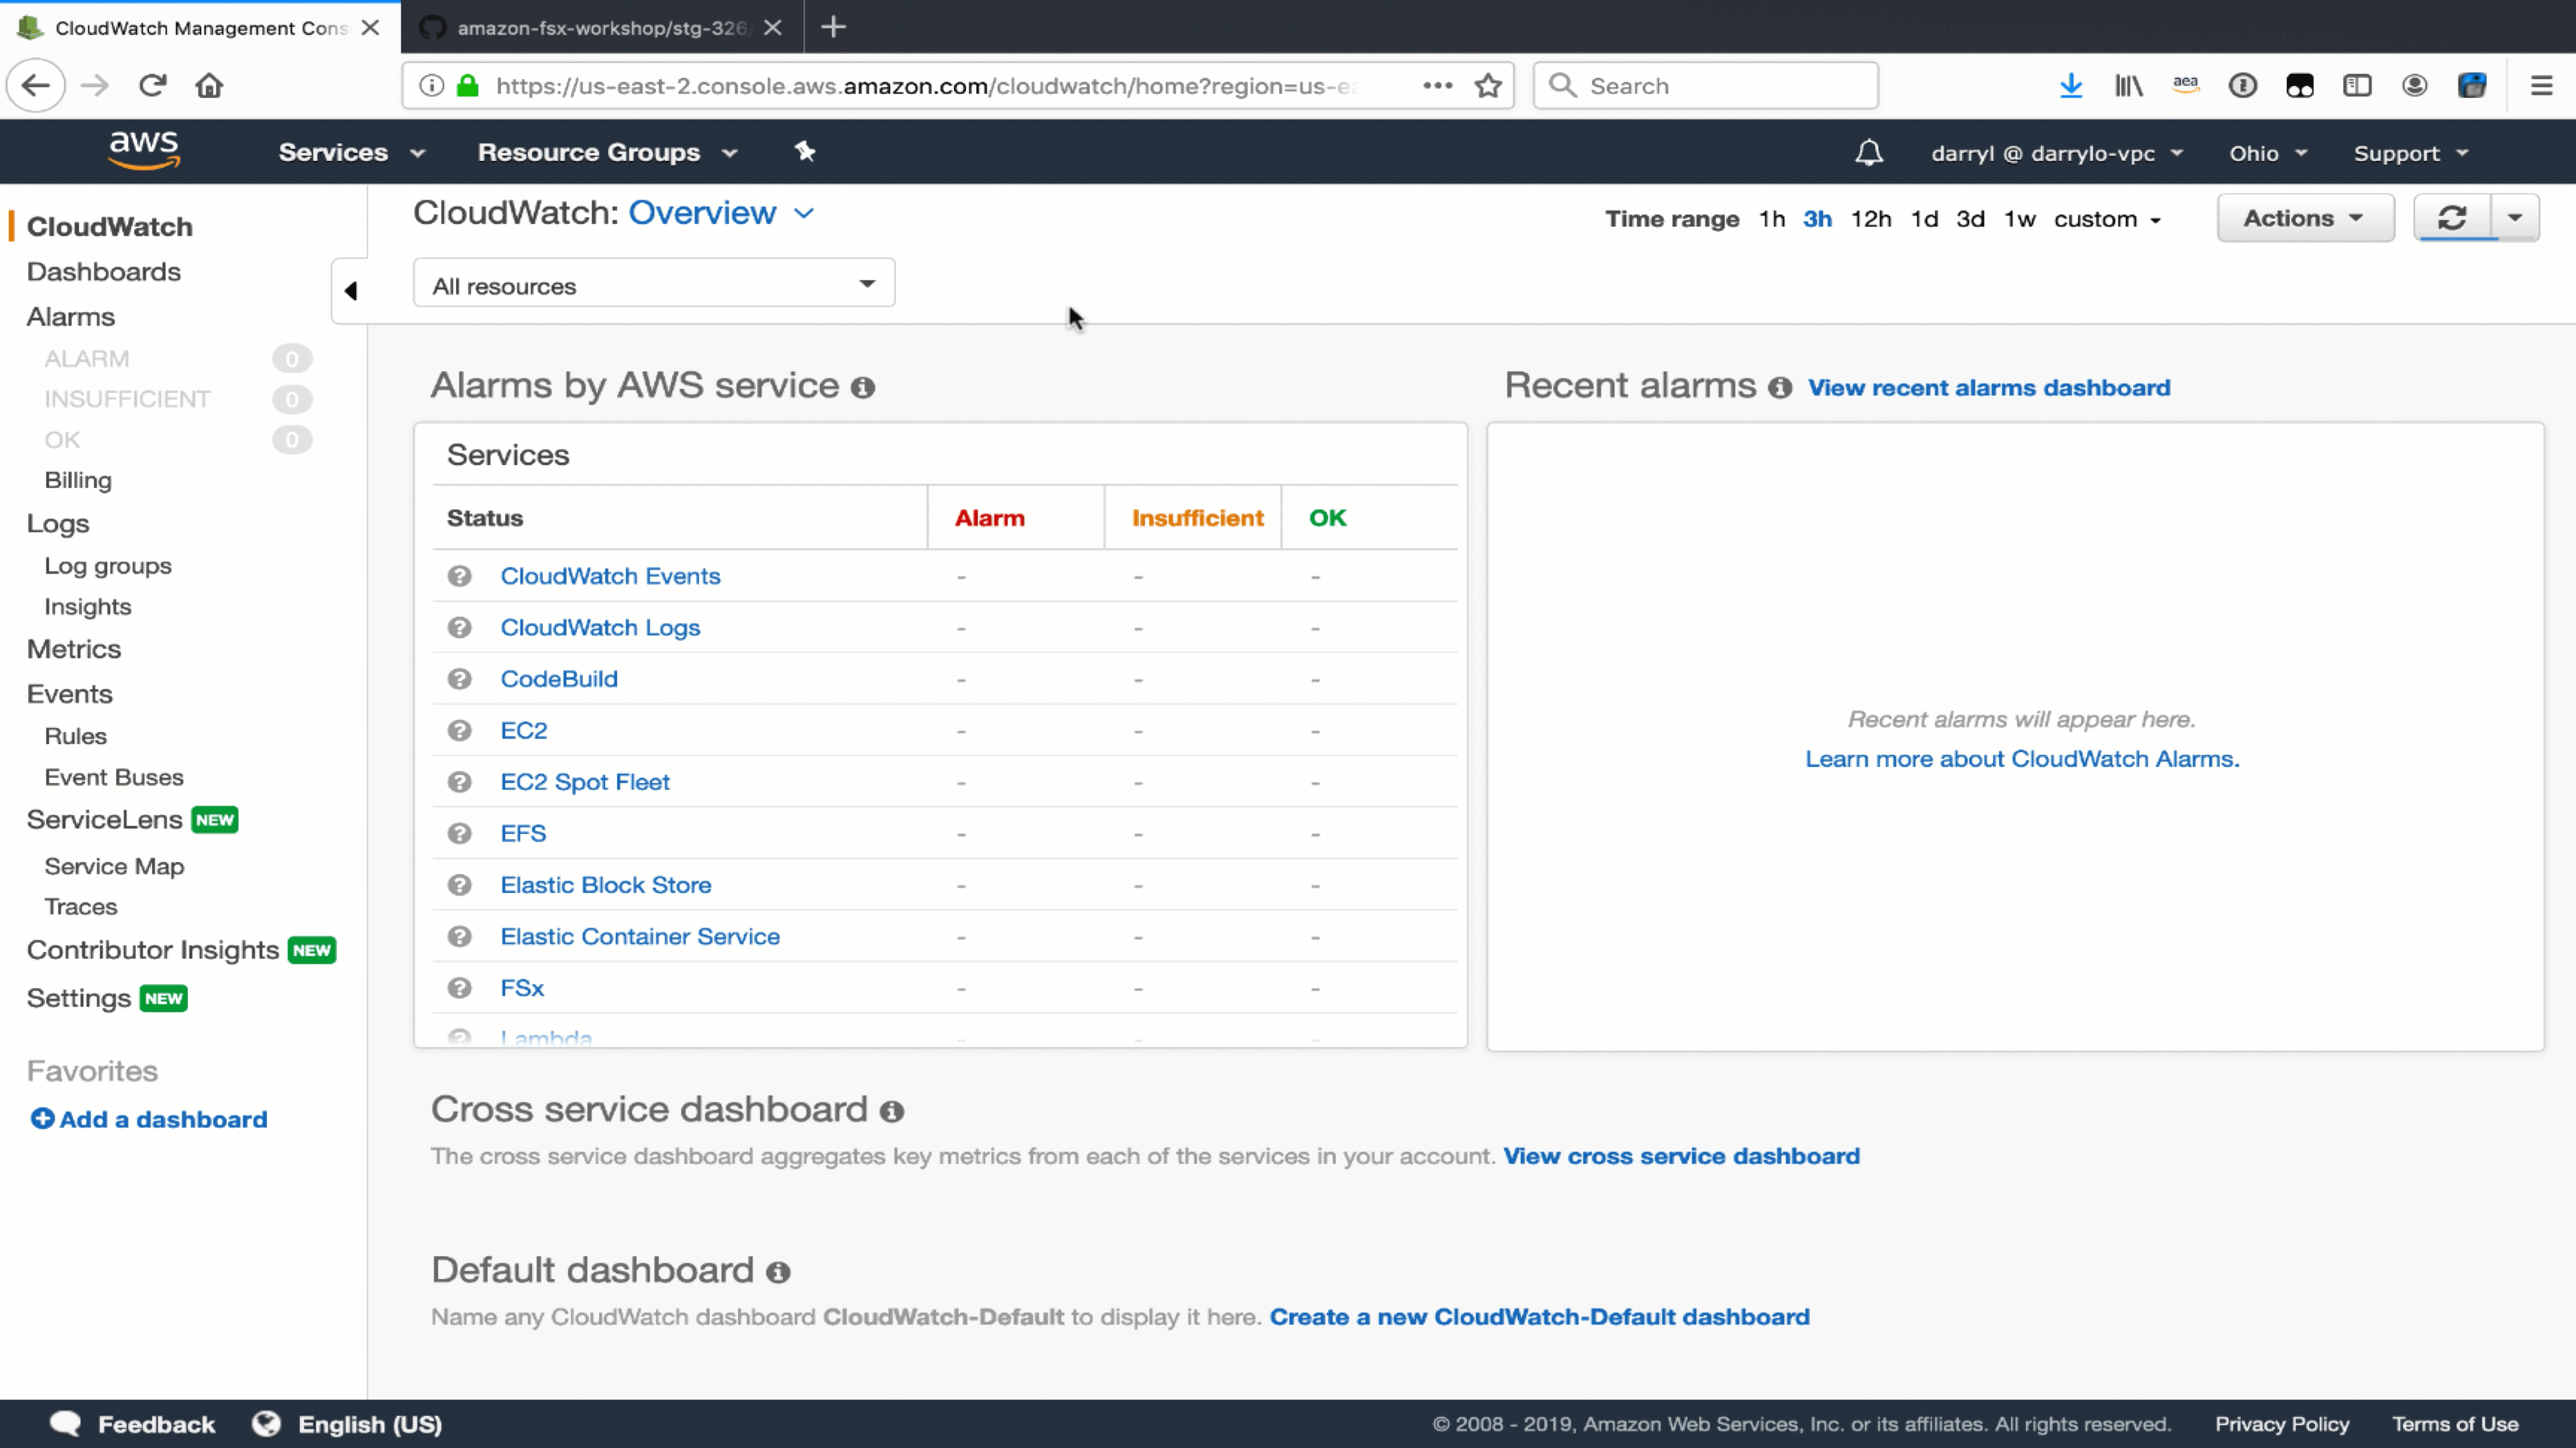Open the CloudWatch Overview dropdown
The height and width of the screenshot is (1448, 2576).
(x=721, y=213)
